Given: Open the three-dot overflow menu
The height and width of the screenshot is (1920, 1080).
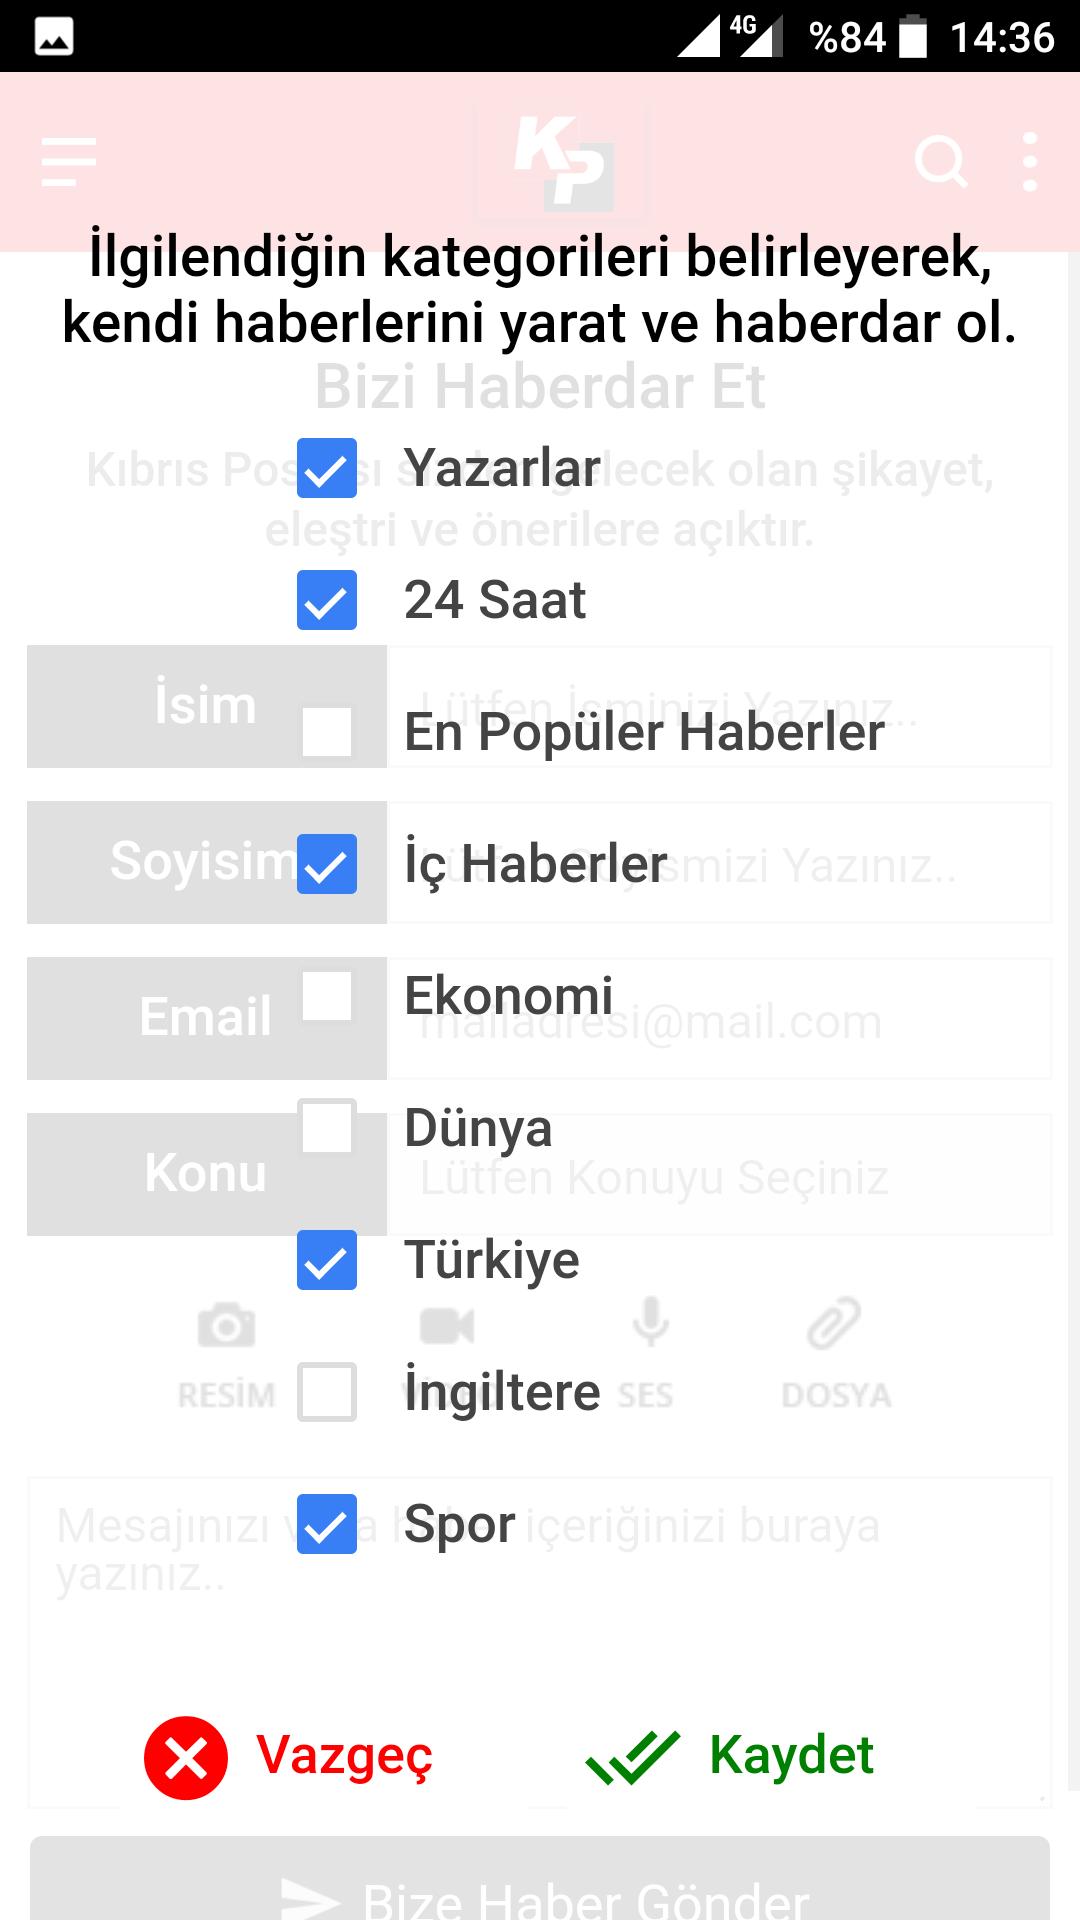Looking at the screenshot, I should 1030,162.
